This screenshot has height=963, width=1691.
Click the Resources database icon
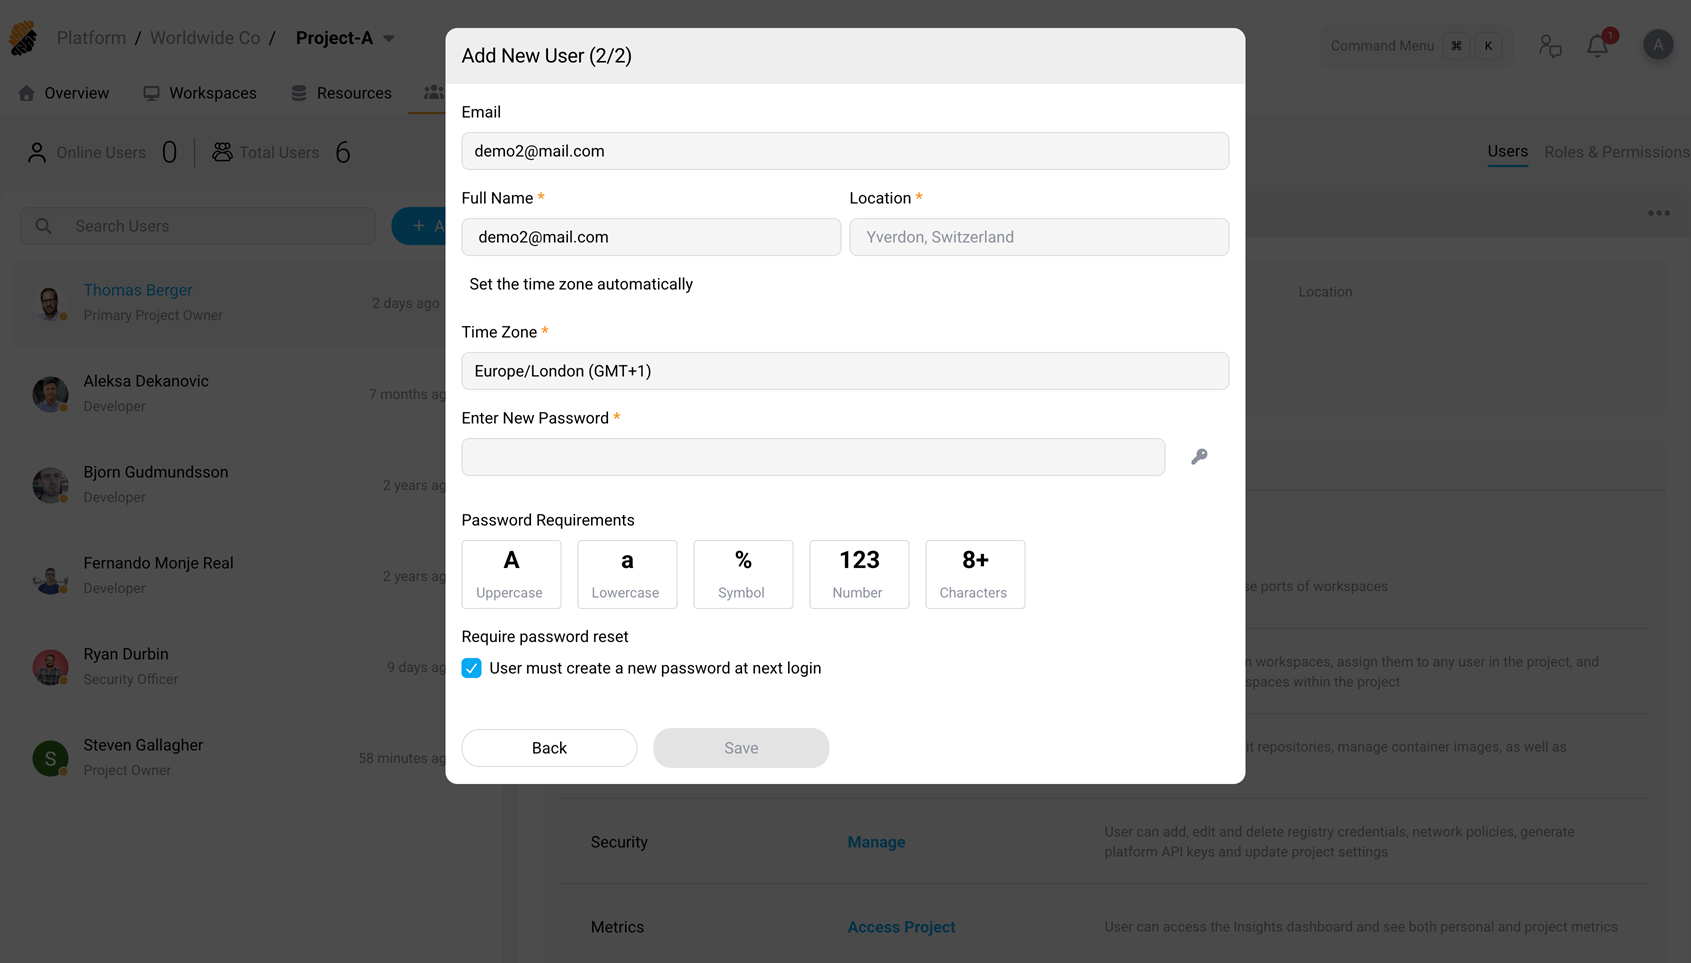299,93
